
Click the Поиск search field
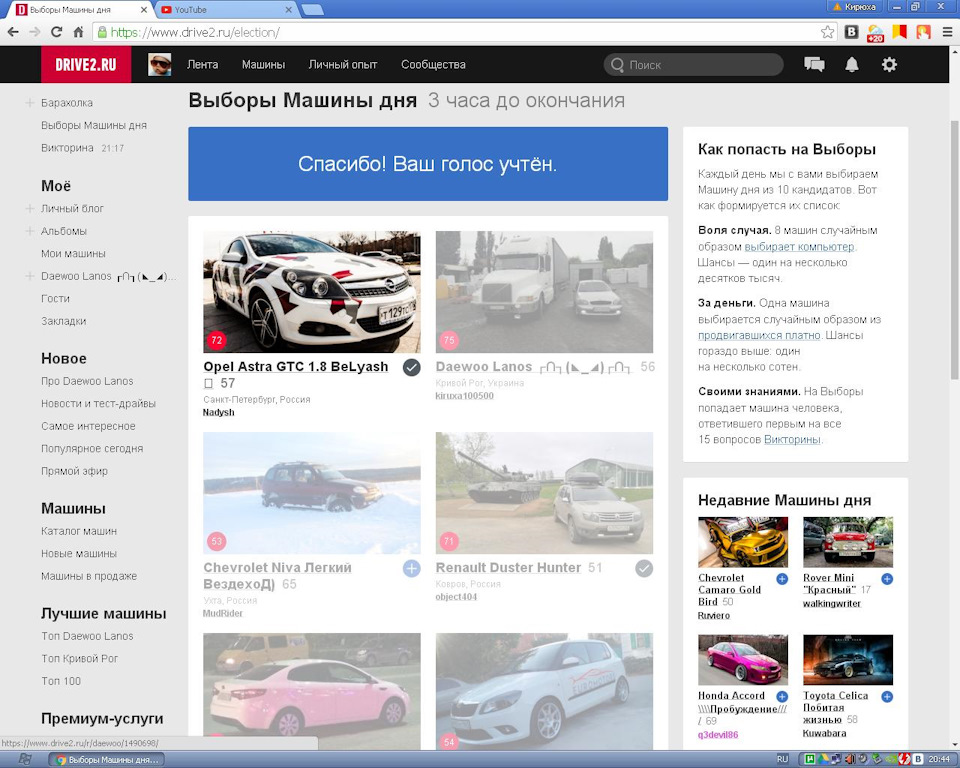point(694,64)
